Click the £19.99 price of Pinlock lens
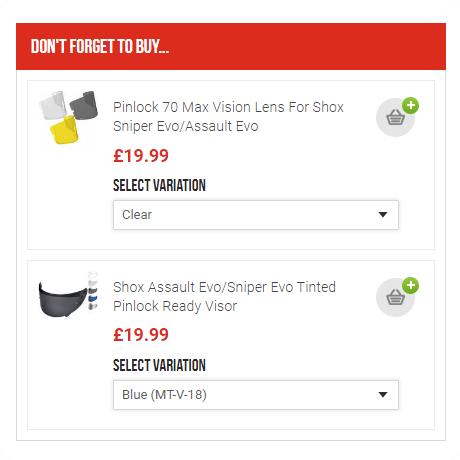This screenshot has height=460, width=460. point(141,156)
